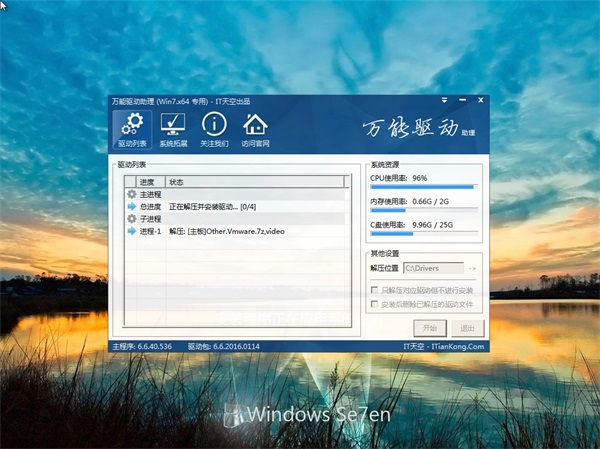Select the 子进程 gear row icon
The width and height of the screenshot is (600, 449).
[131, 219]
